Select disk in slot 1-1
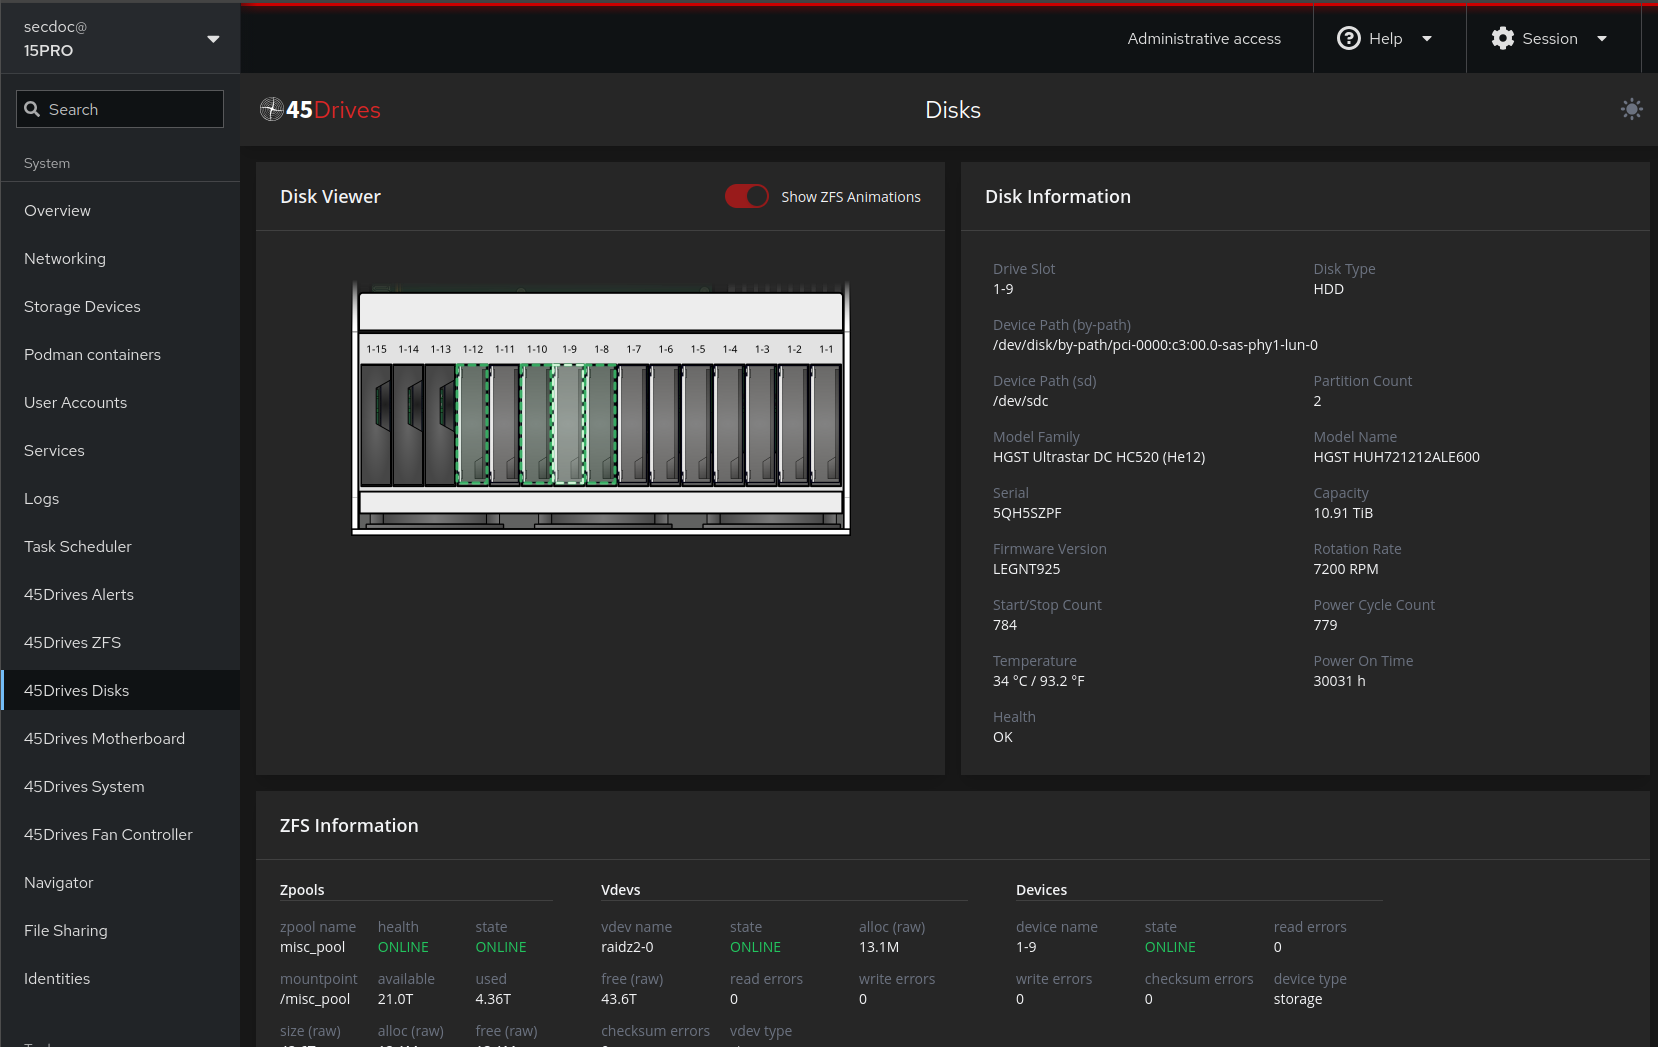 pos(826,425)
